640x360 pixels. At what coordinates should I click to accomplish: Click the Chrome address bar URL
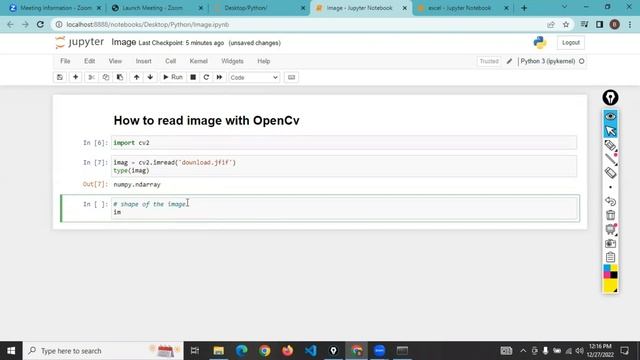point(148,24)
